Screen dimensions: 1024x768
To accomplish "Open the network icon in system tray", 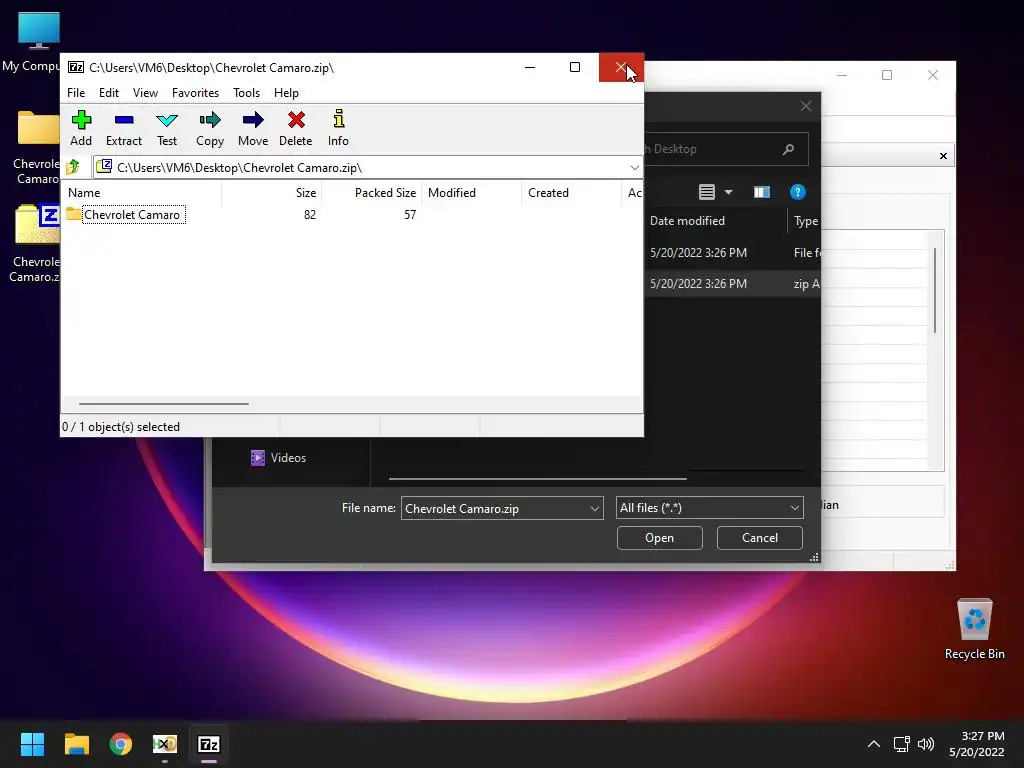I will 902,744.
